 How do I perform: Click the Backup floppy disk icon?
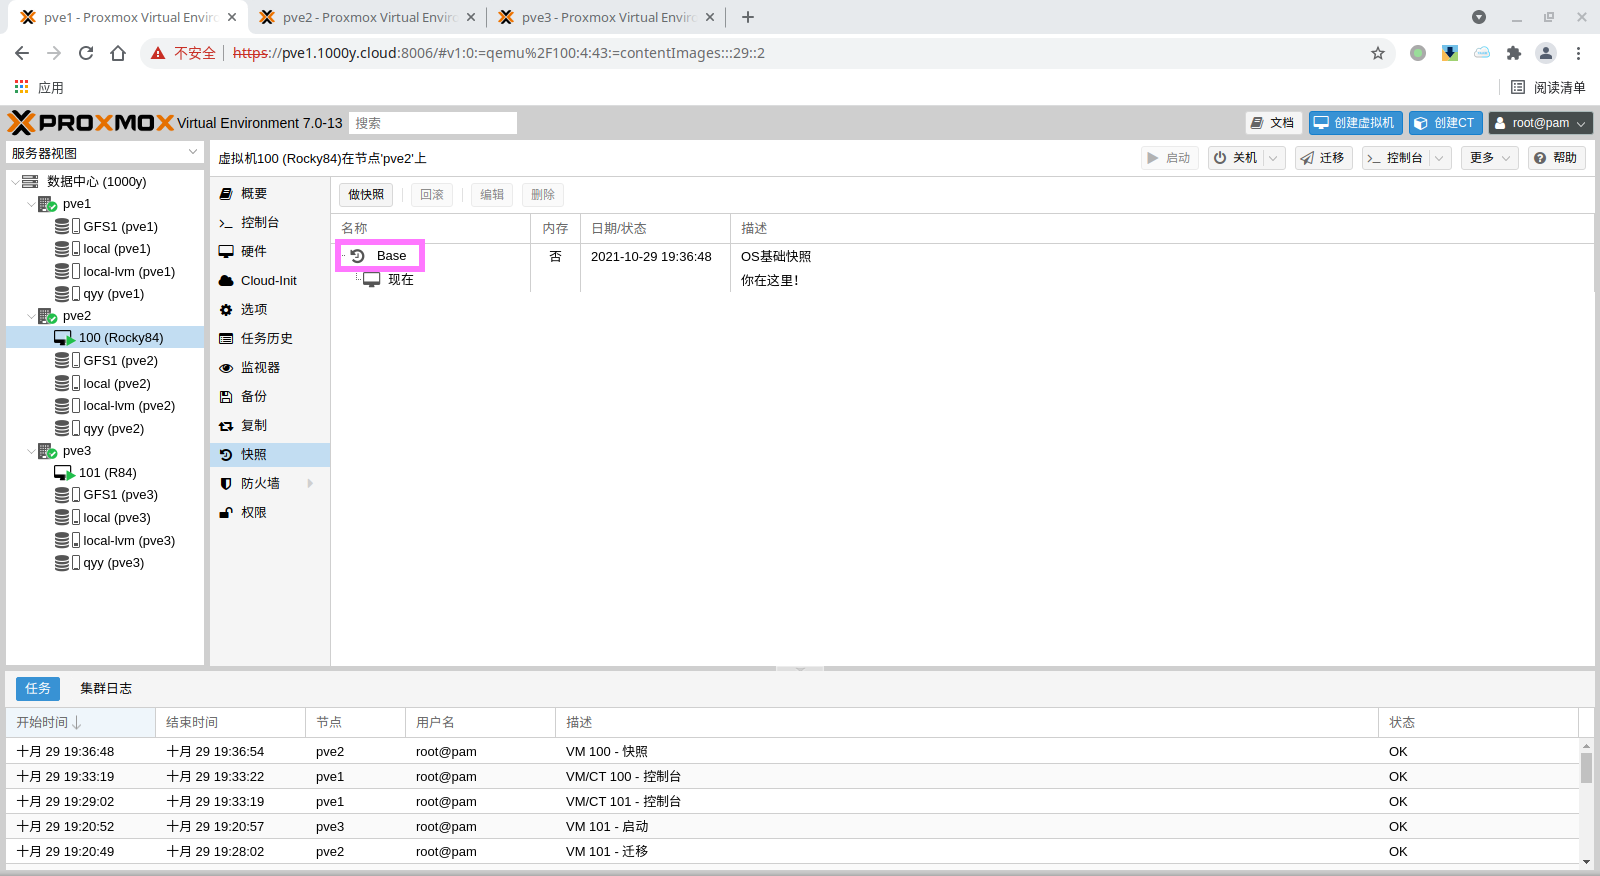[226, 397]
